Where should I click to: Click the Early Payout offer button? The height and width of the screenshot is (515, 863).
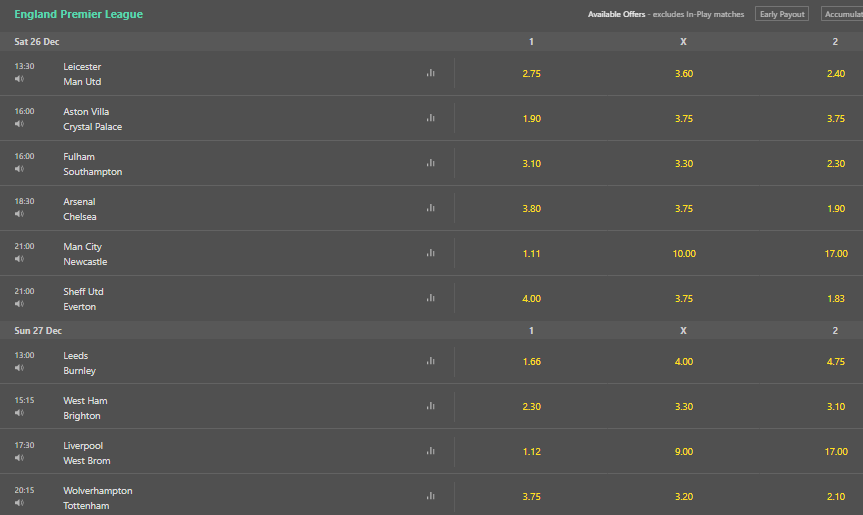click(782, 14)
